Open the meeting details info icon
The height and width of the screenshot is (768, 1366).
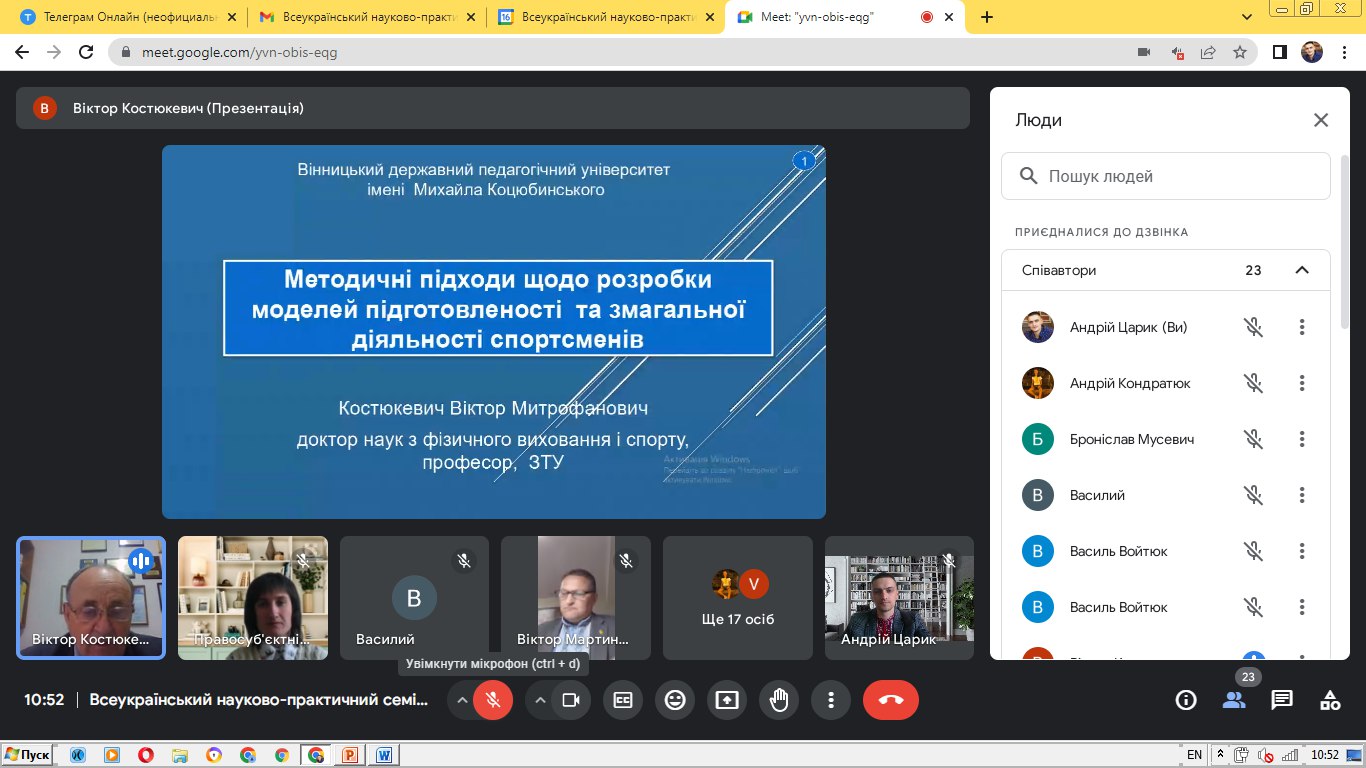pos(1186,700)
